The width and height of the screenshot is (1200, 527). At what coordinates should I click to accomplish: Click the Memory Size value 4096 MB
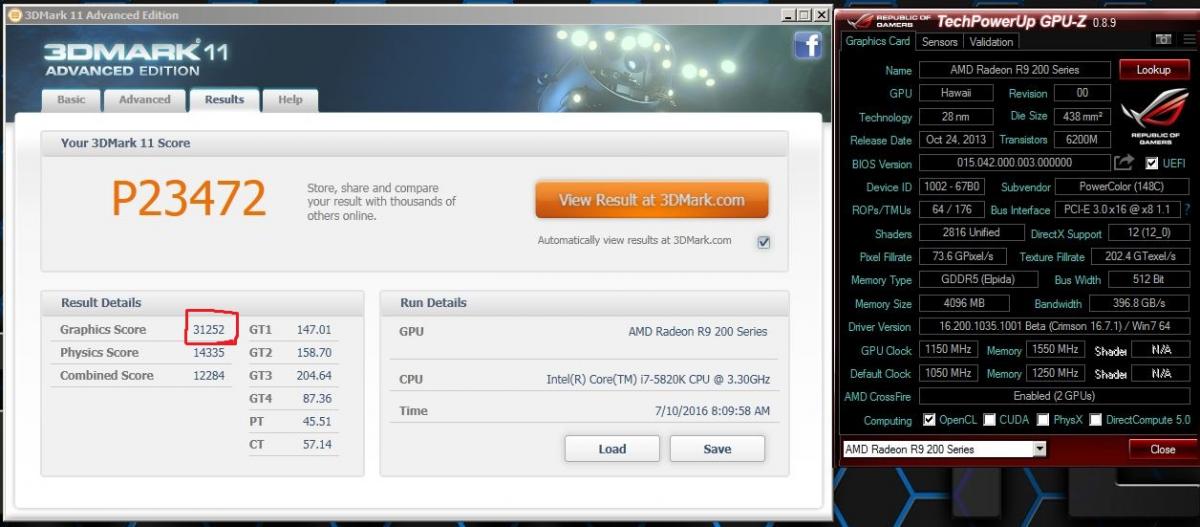[x=963, y=303]
